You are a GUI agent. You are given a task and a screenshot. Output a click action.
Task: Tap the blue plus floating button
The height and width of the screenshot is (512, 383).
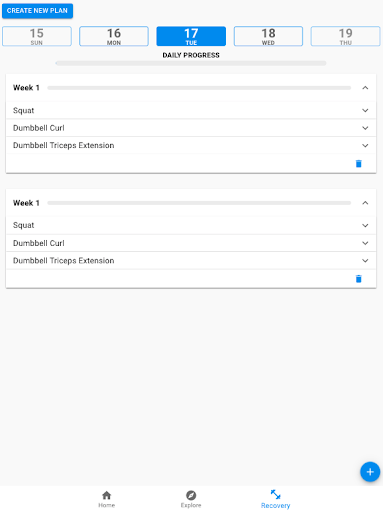click(x=370, y=472)
